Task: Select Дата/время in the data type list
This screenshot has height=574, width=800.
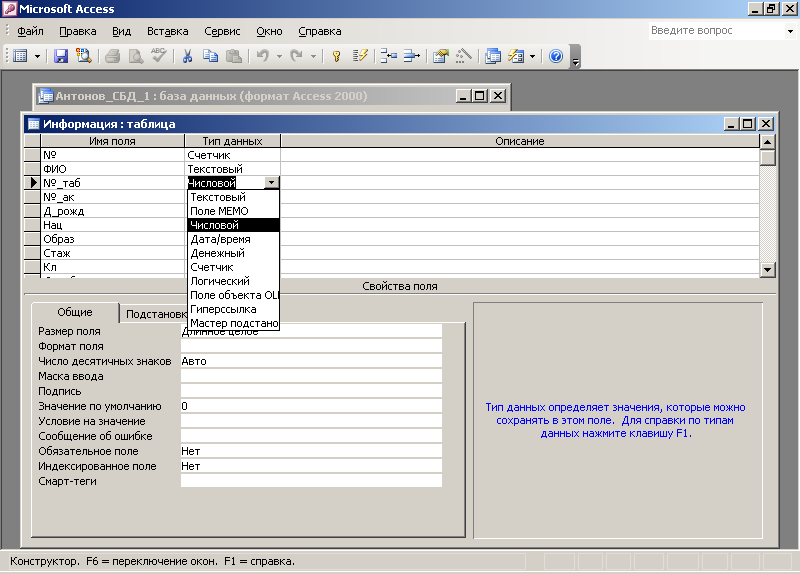Action: pos(234,239)
